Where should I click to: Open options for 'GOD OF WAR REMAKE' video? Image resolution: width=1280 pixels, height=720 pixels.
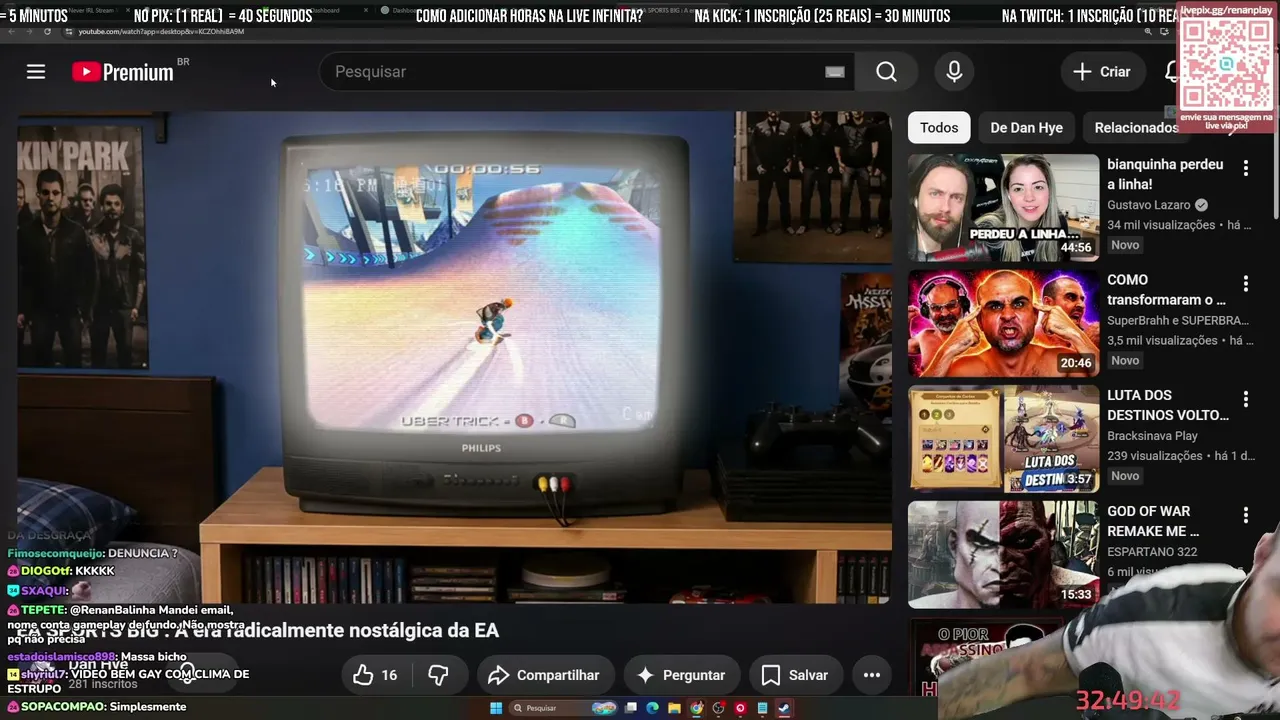1246,516
